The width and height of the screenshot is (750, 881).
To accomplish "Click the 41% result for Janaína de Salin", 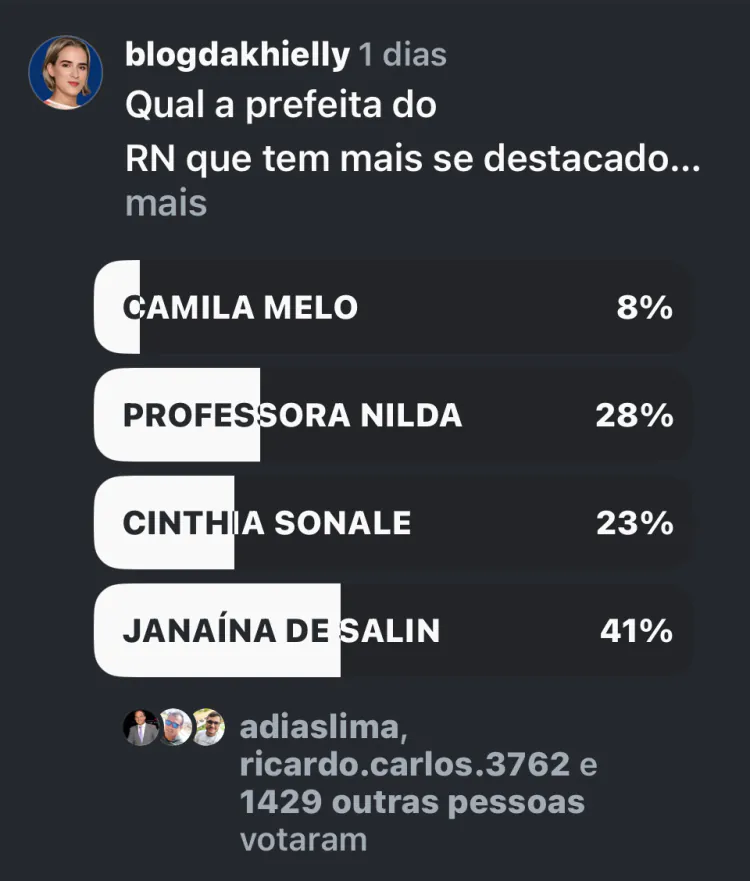I will tap(637, 630).
